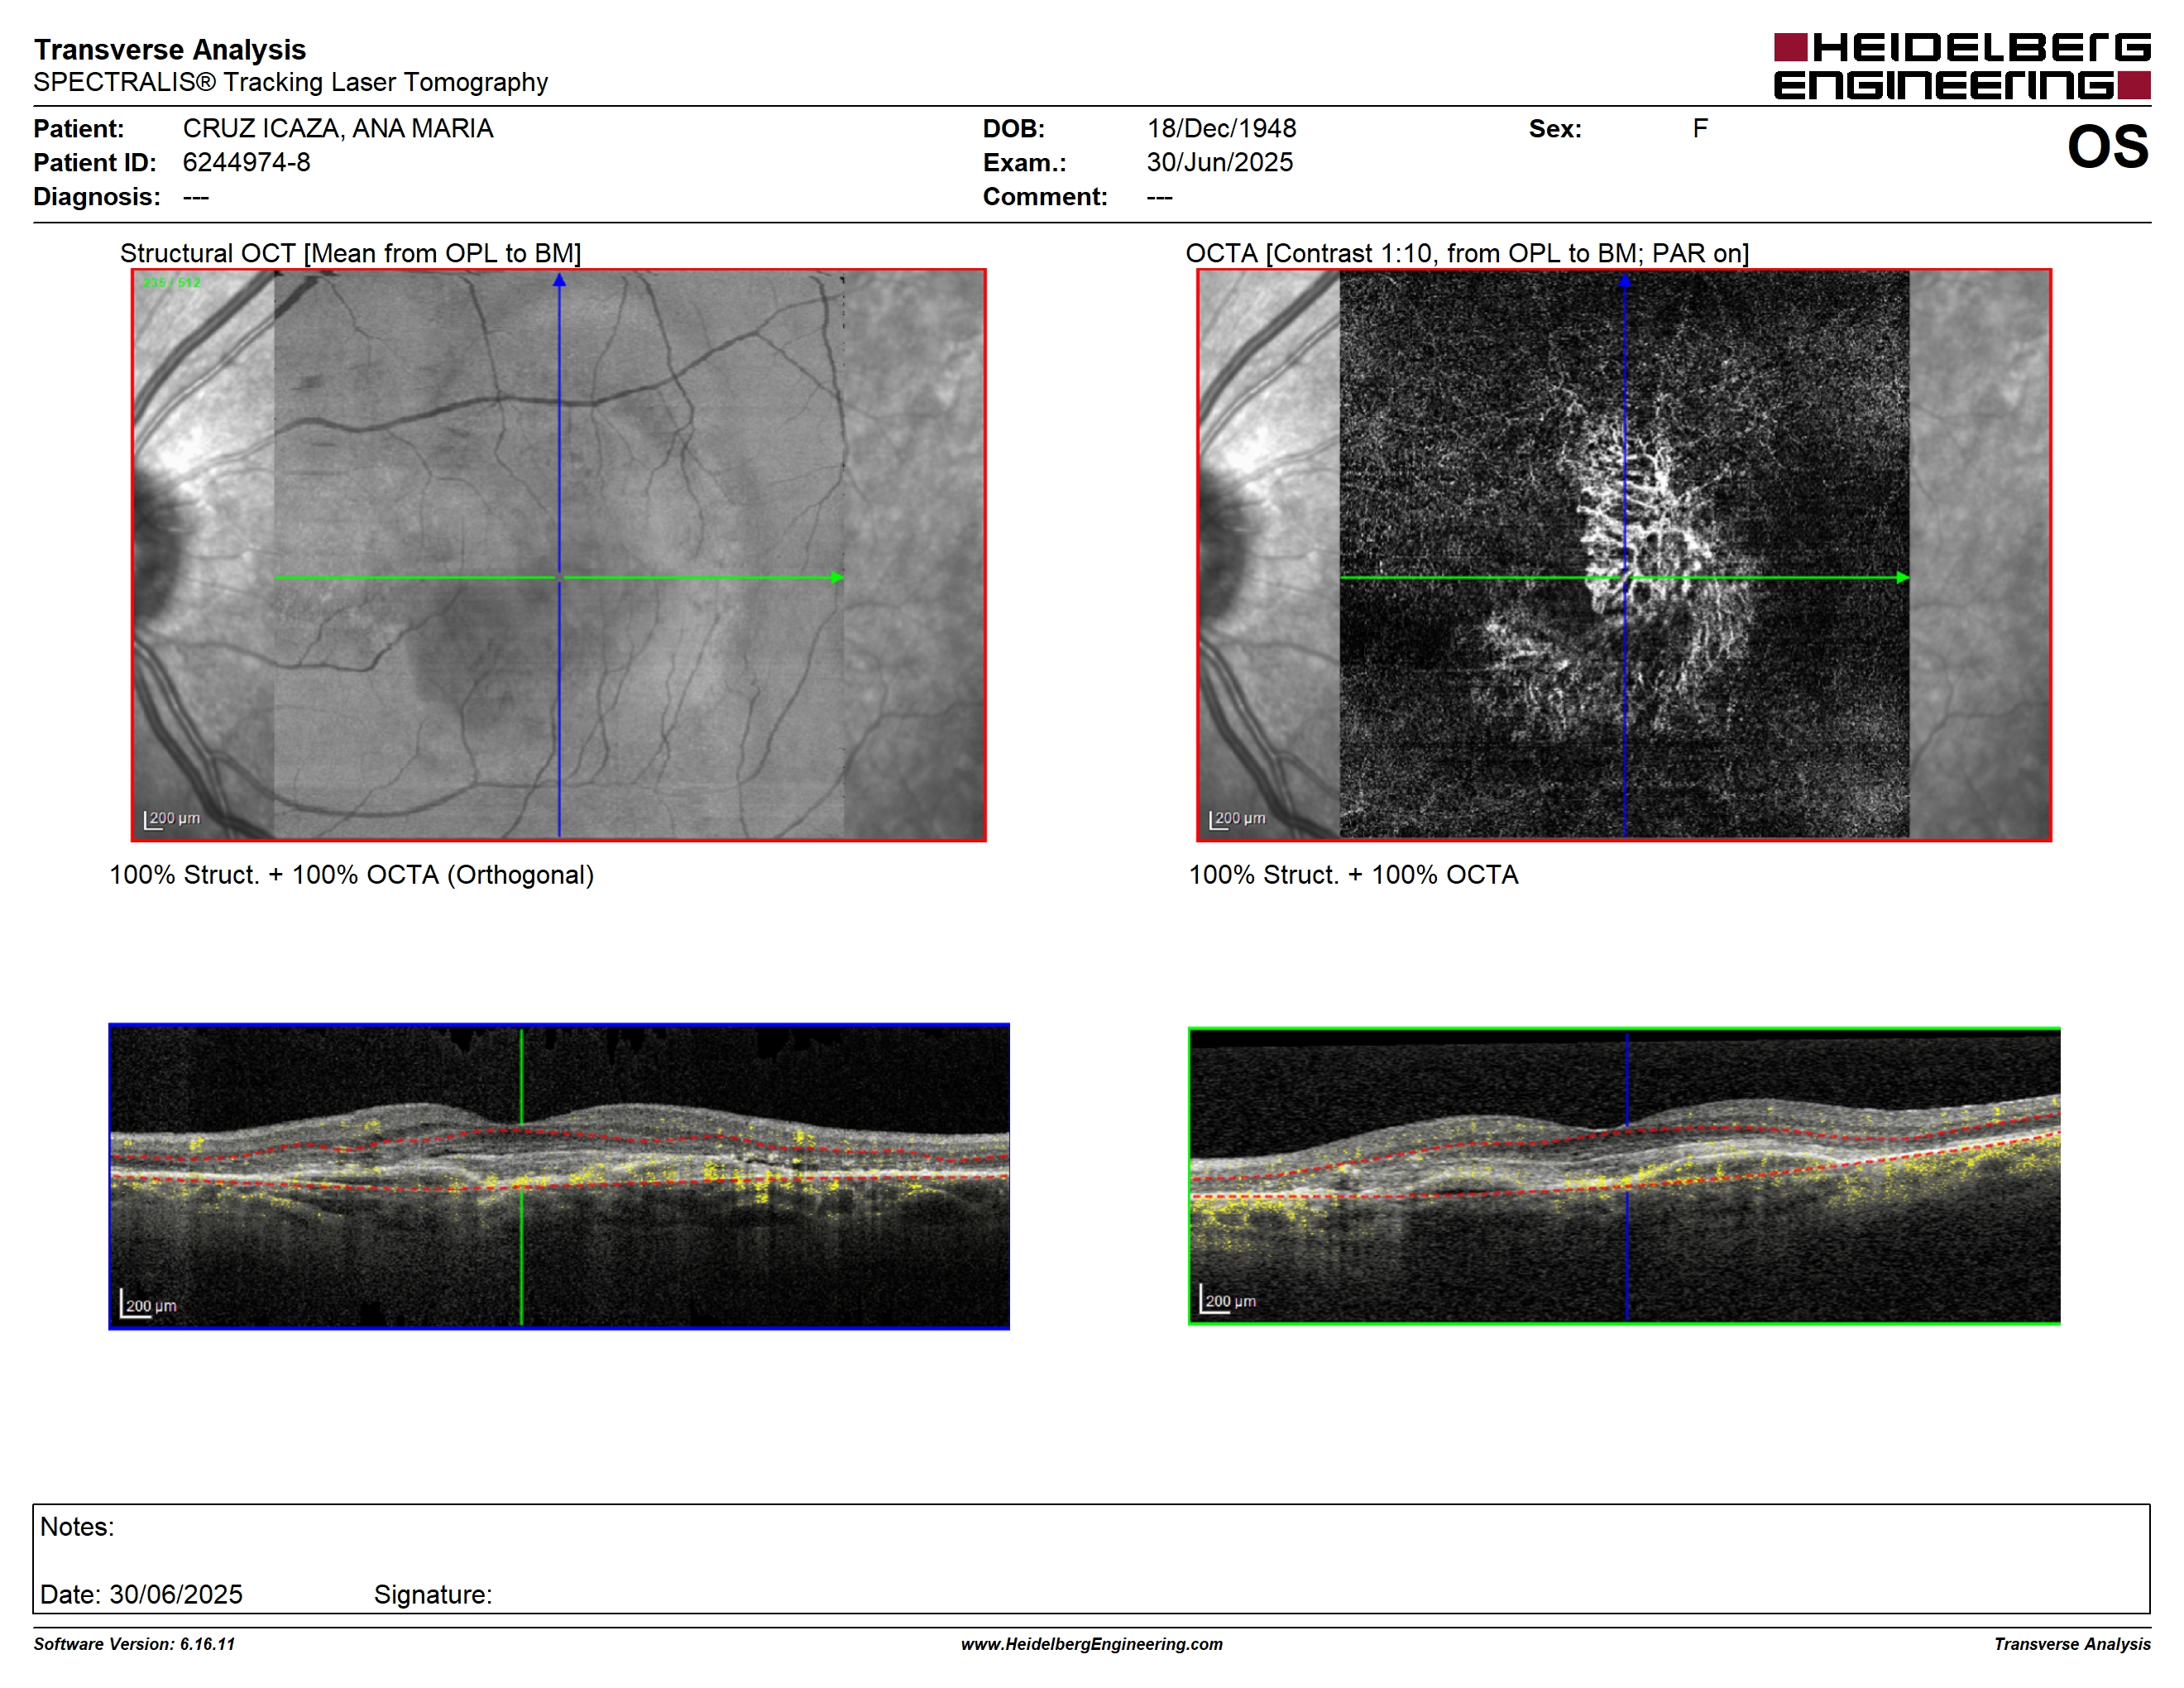2184x1688 pixels.
Task: Click the 200 µm scale bar on blue-bordered B-scan
Action: pyautogui.click(x=149, y=1304)
